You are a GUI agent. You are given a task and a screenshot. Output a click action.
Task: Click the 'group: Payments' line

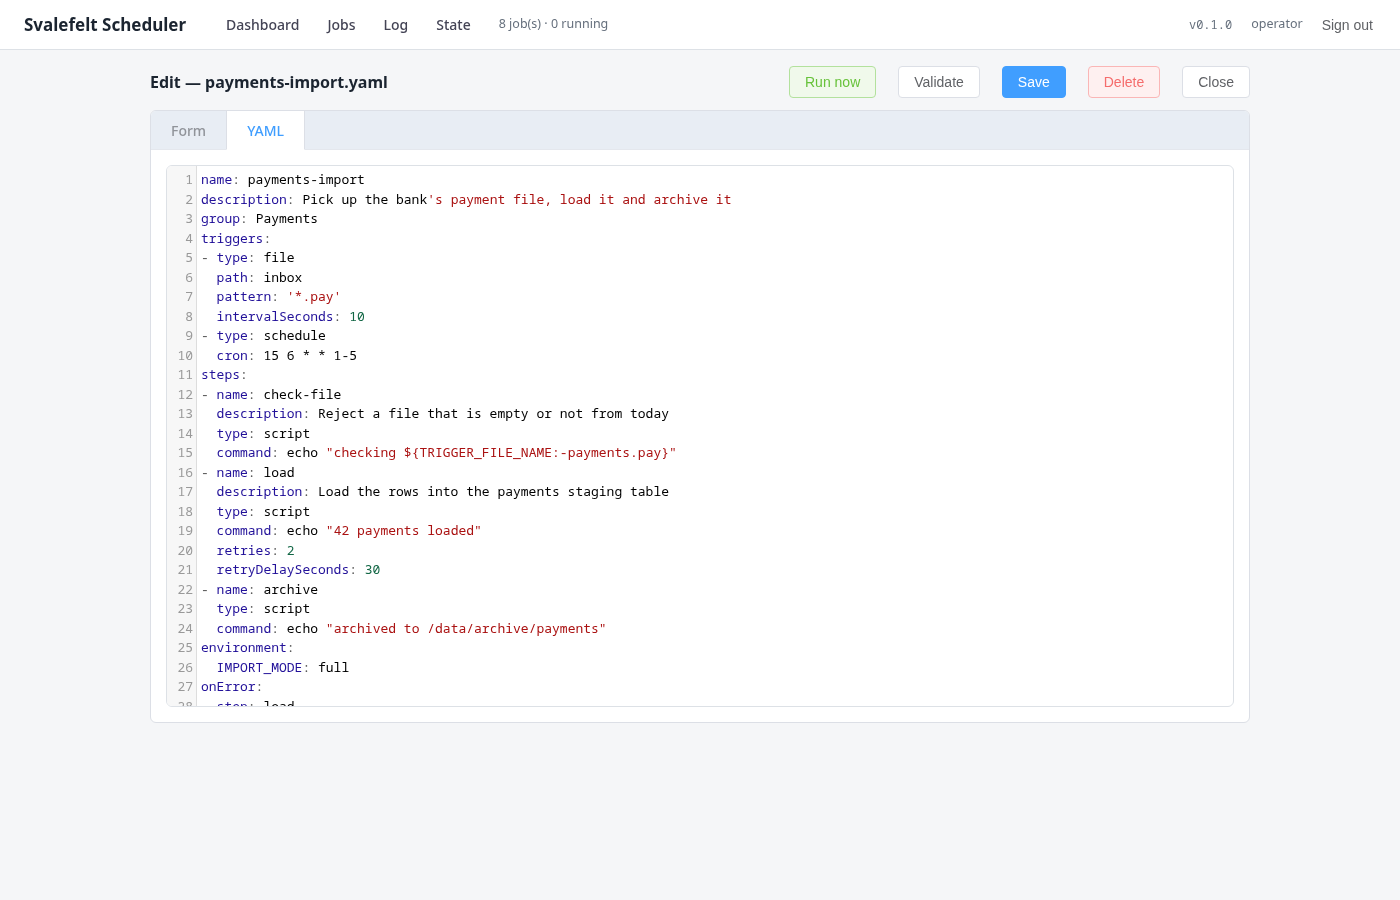click(x=259, y=219)
